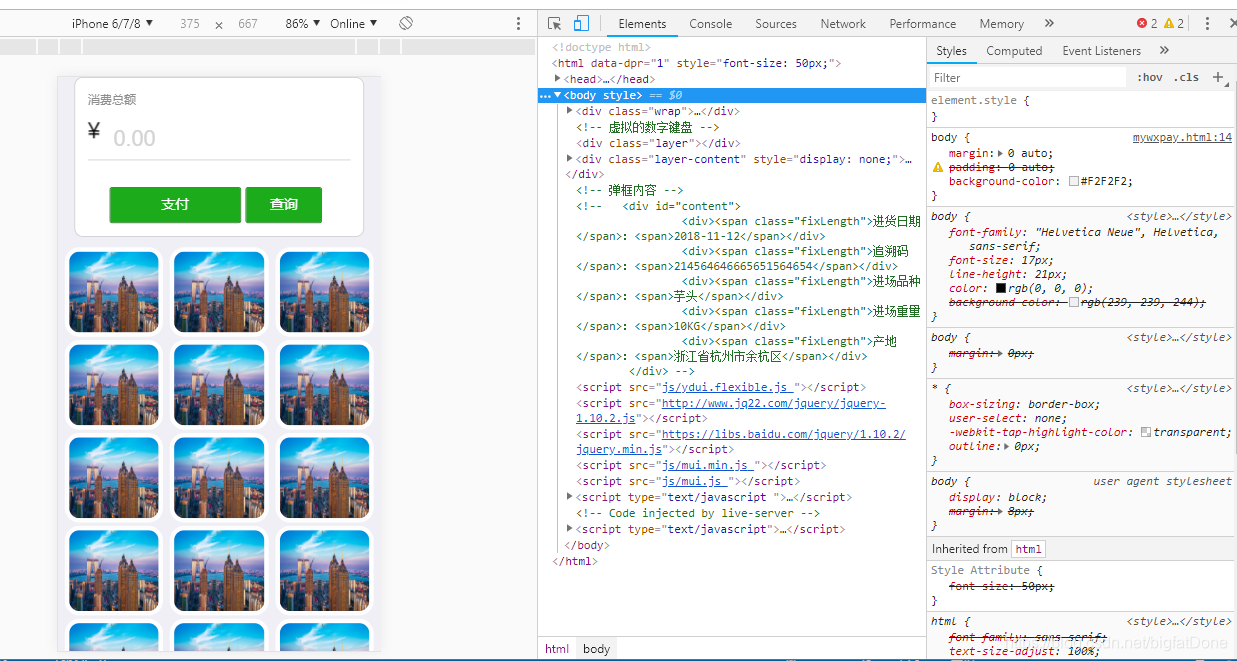This screenshot has height=661, width=1237.
Task: Expand the head element node
Action: (x=558, y=79)
